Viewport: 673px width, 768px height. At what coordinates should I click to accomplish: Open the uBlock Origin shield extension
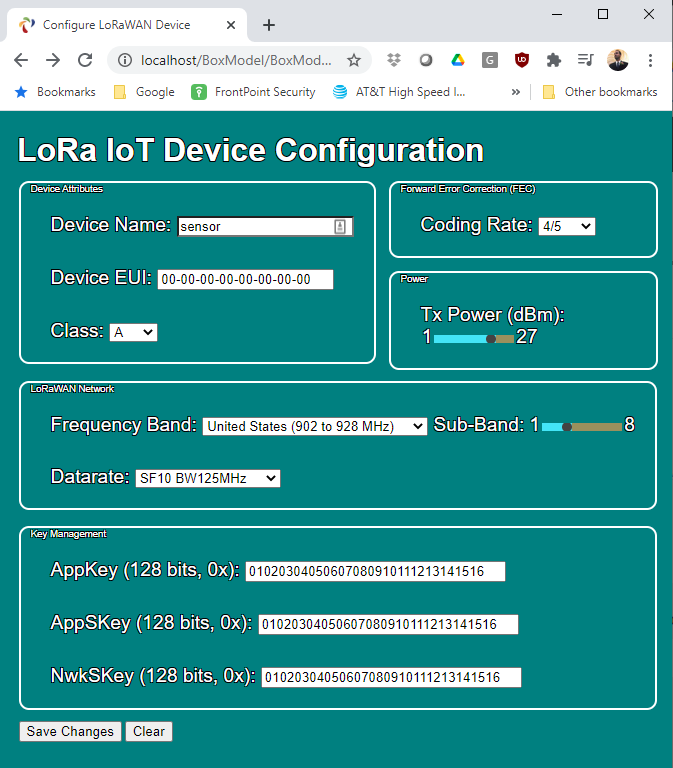522,60
